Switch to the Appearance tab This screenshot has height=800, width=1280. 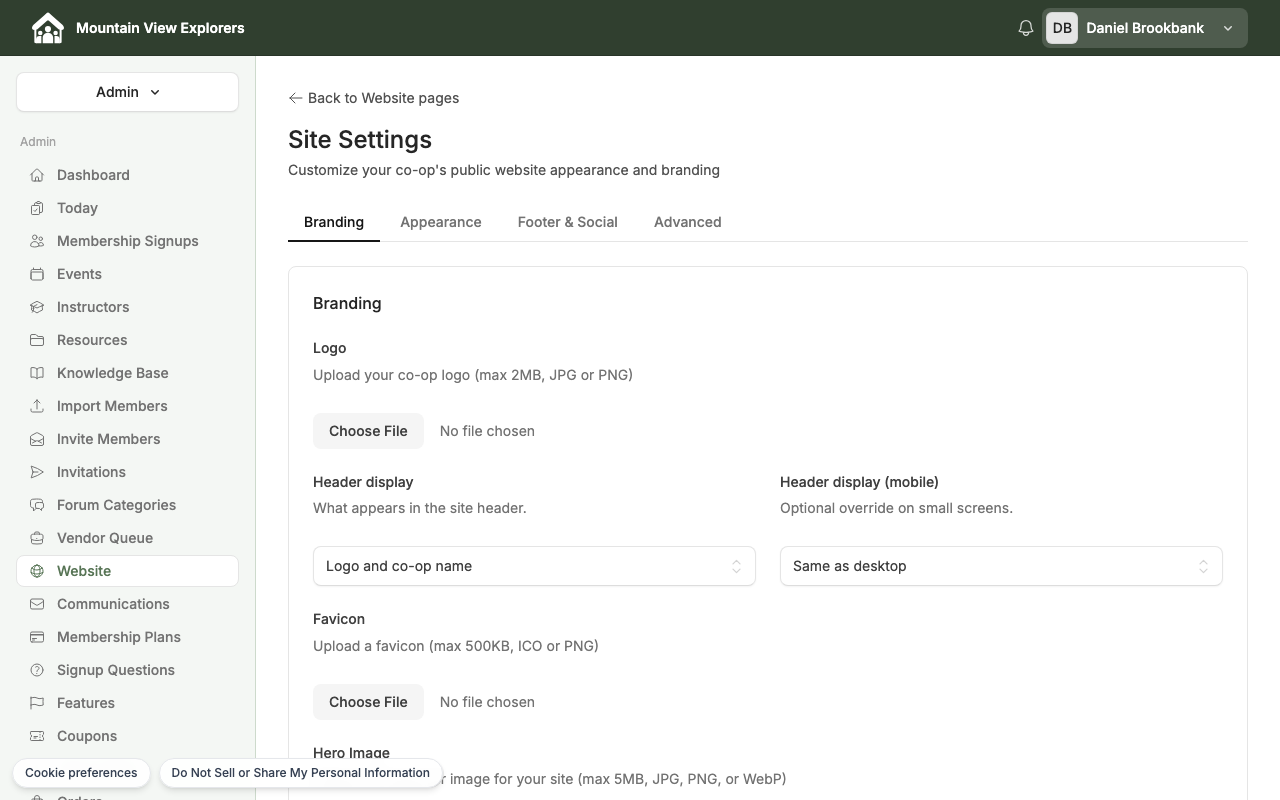[441, 222]
